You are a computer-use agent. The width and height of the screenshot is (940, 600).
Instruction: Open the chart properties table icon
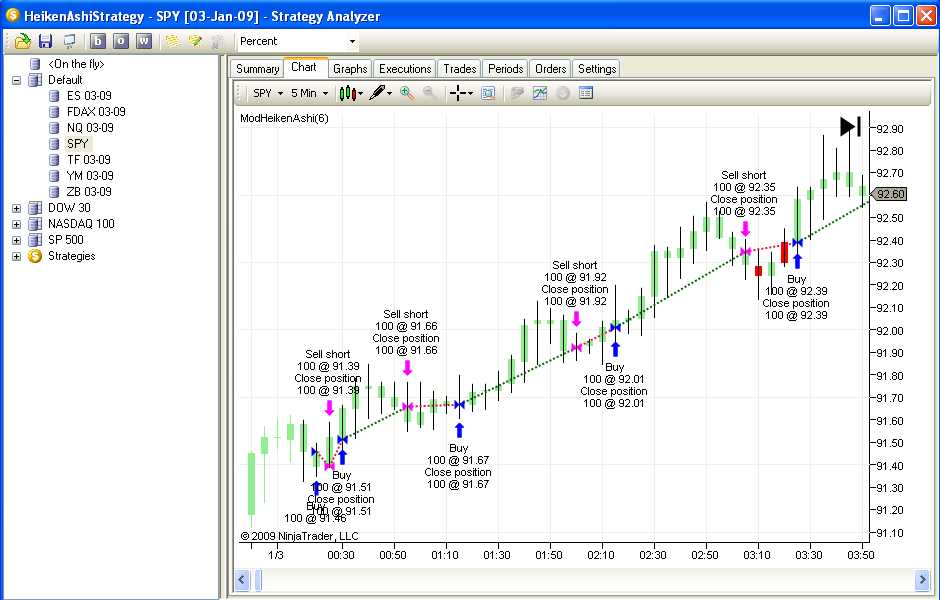586,93
